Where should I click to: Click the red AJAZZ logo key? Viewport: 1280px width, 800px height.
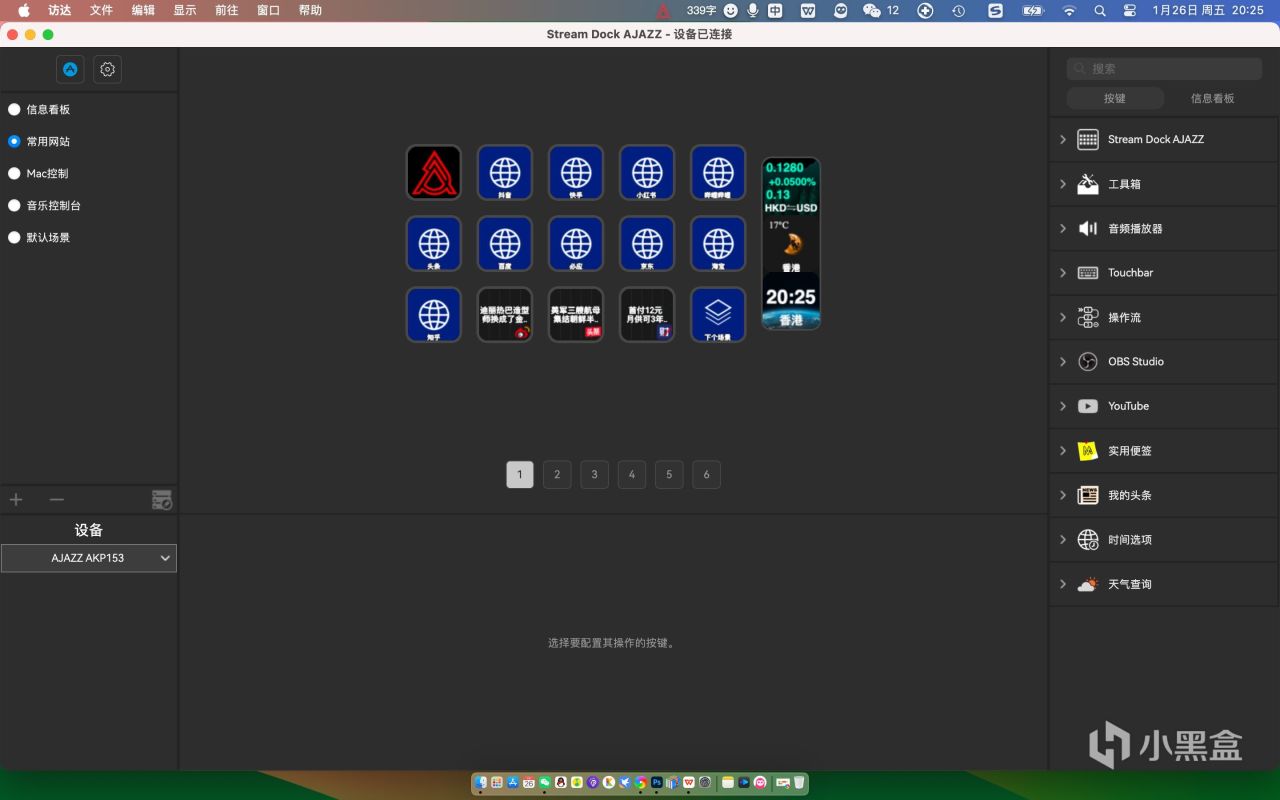click(434, 172)
